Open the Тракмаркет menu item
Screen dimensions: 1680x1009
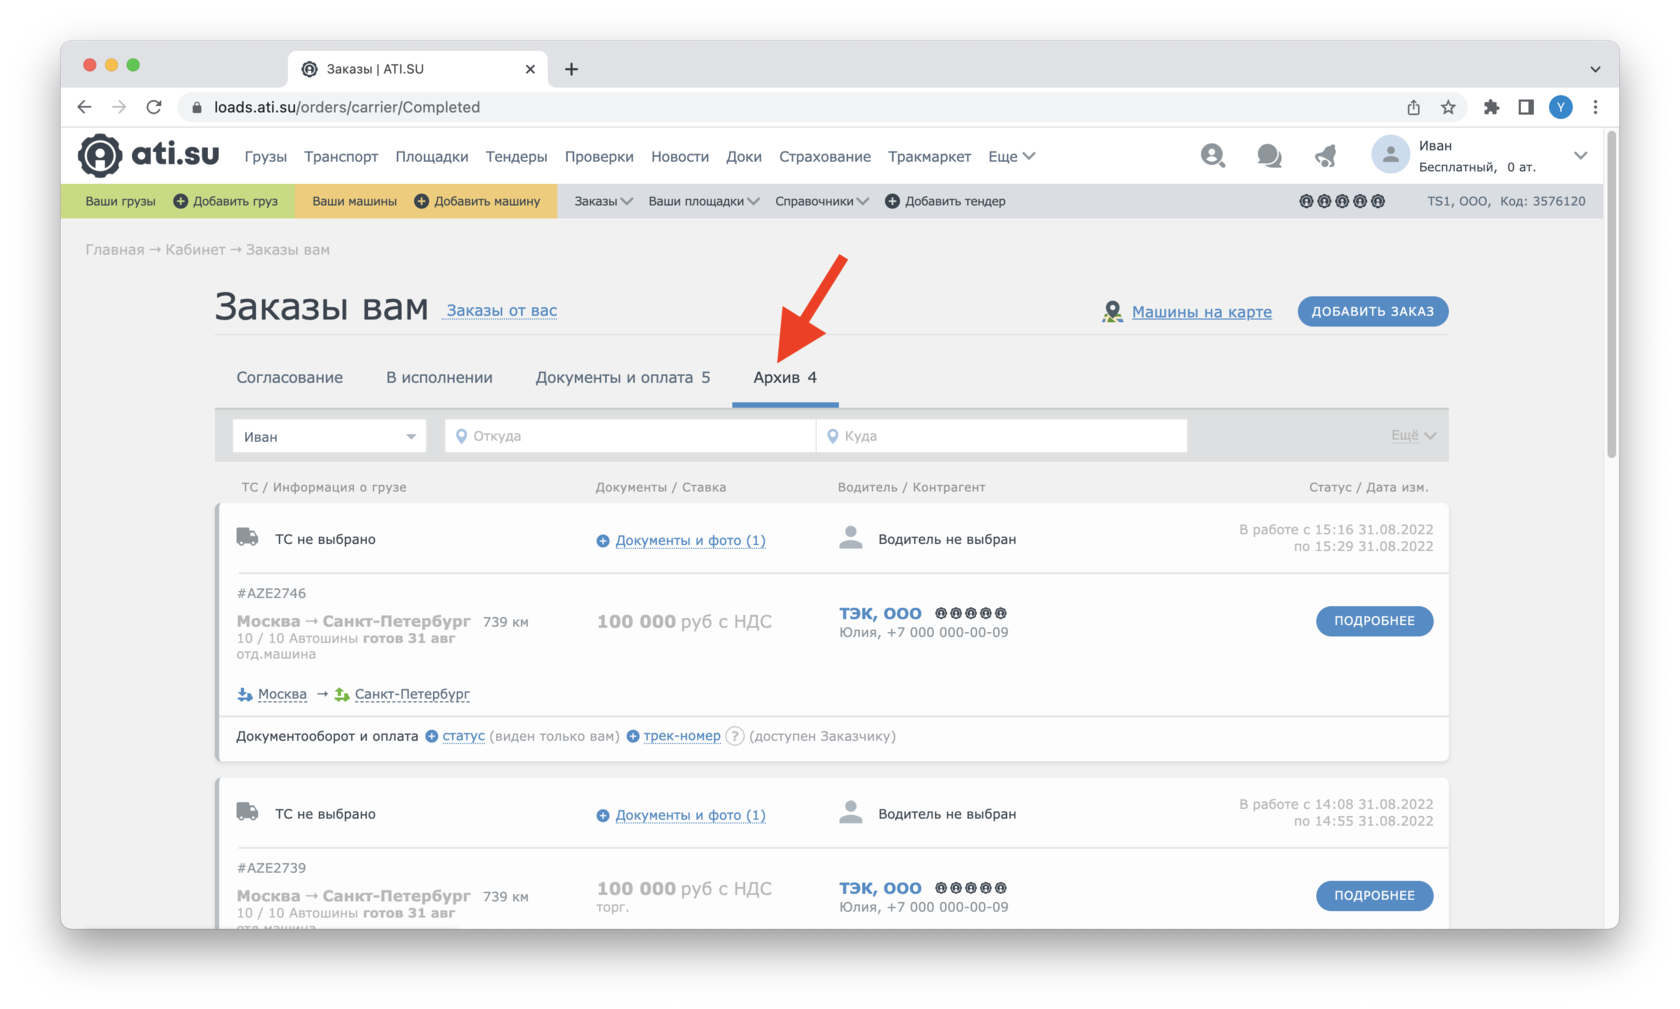point(929,156)
